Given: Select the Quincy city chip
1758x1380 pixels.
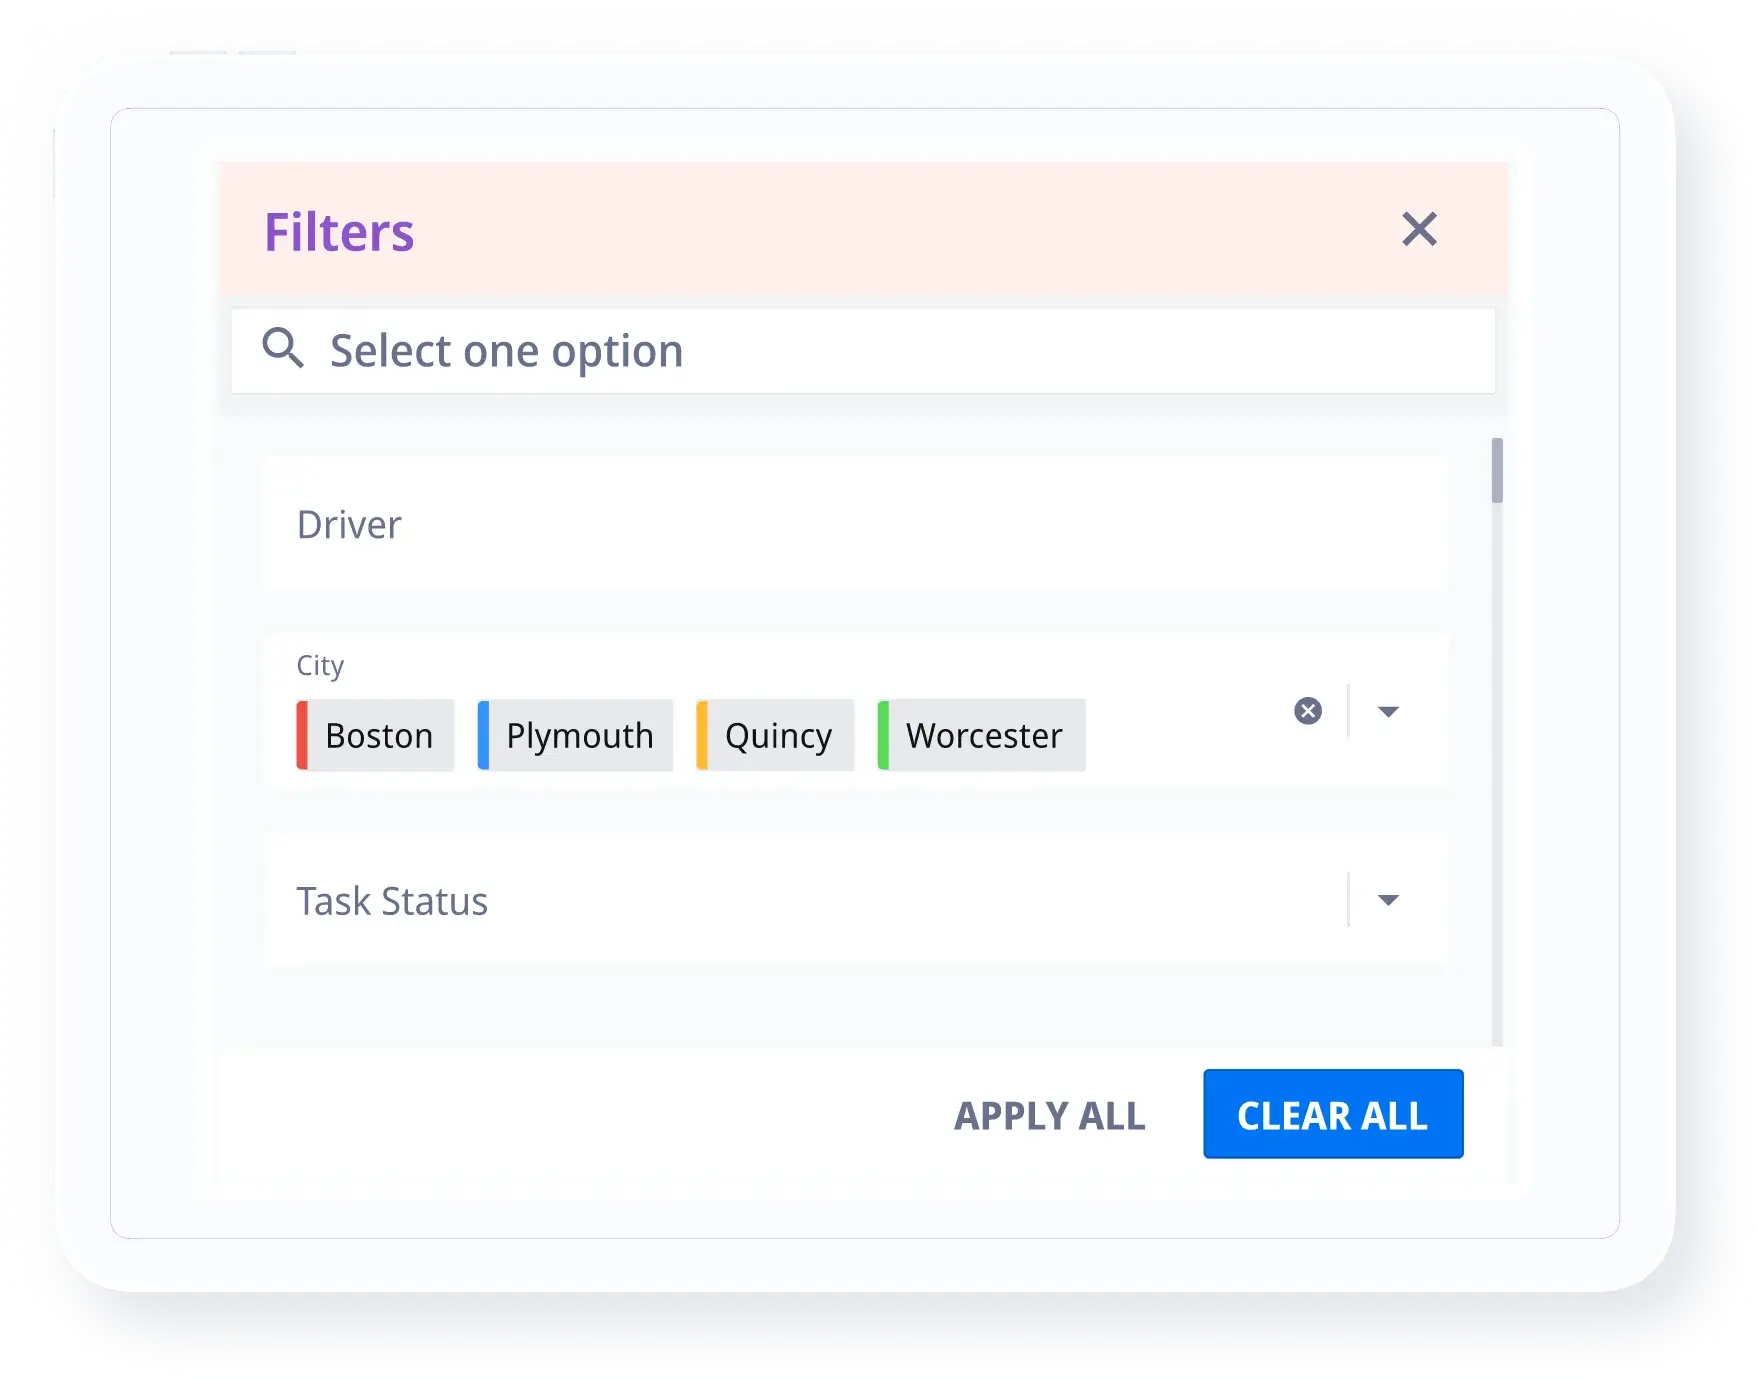Looking at the screenshot, I should [x=778, y=736].
